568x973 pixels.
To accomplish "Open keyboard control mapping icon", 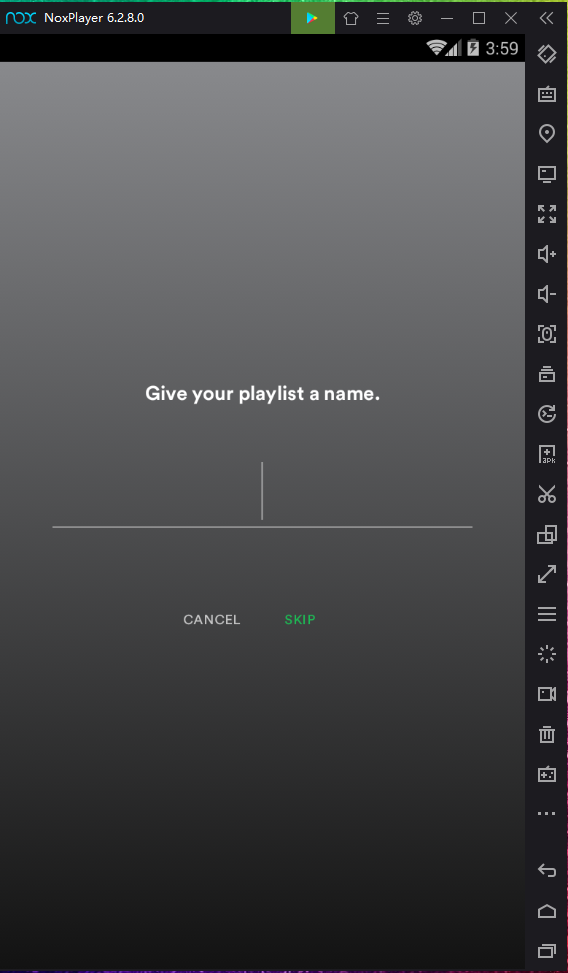I will click(x=546, y=94).
